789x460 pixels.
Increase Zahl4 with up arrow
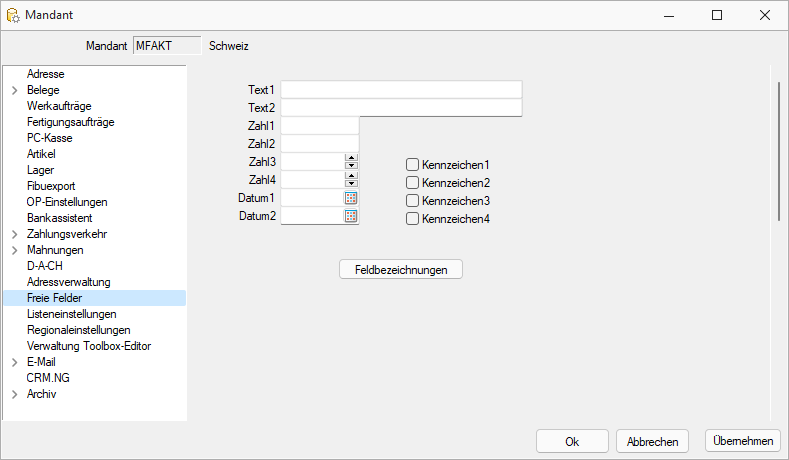351,176
